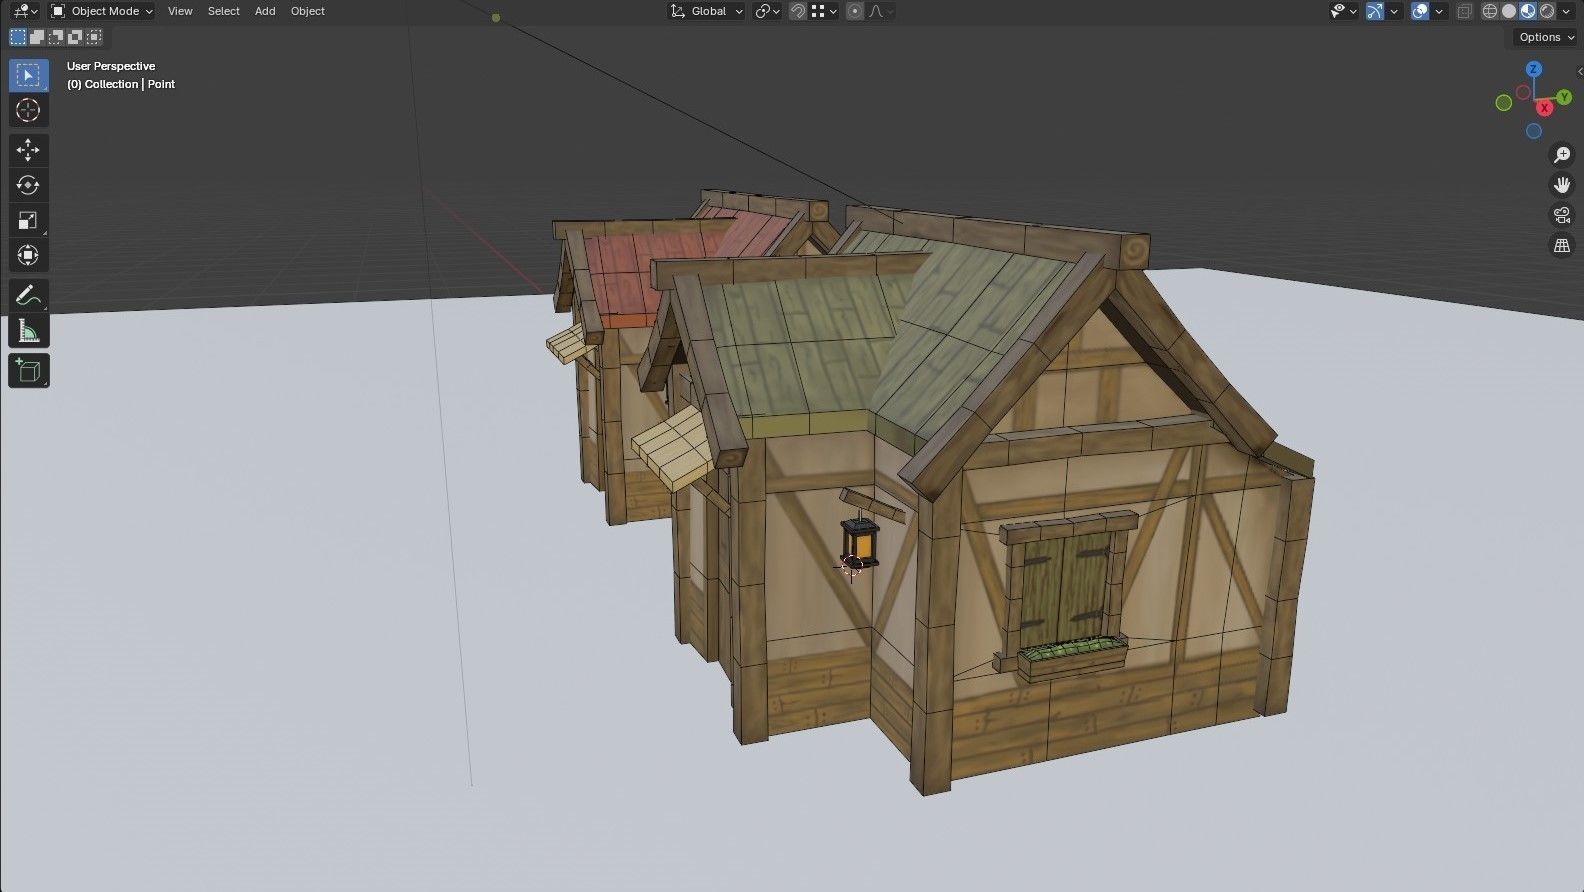The height and width of the screenshot is (892, 1584).
Task: Open the View menu
Action: coord(180,11)
